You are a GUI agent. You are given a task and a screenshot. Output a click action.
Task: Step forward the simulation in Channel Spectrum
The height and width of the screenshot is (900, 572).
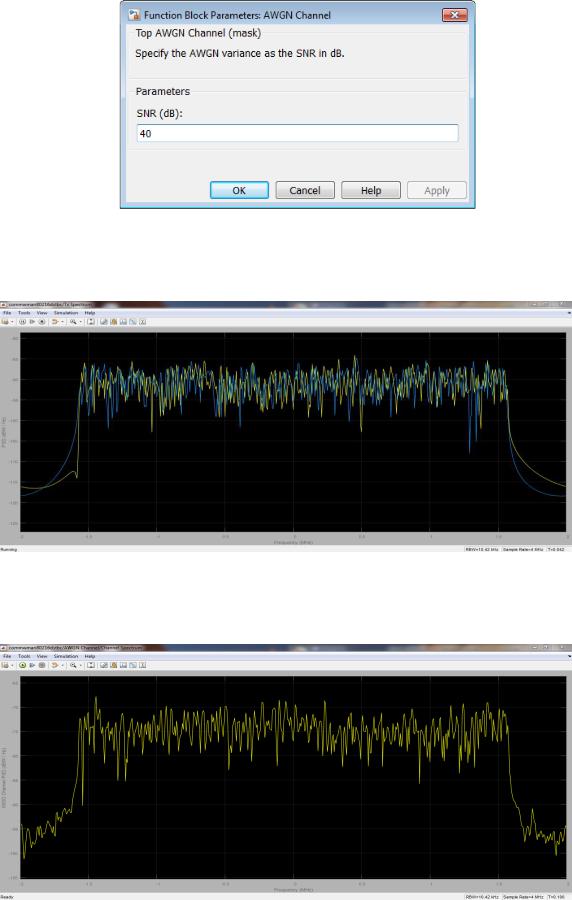pyautogui.click(x=32, y=665)
